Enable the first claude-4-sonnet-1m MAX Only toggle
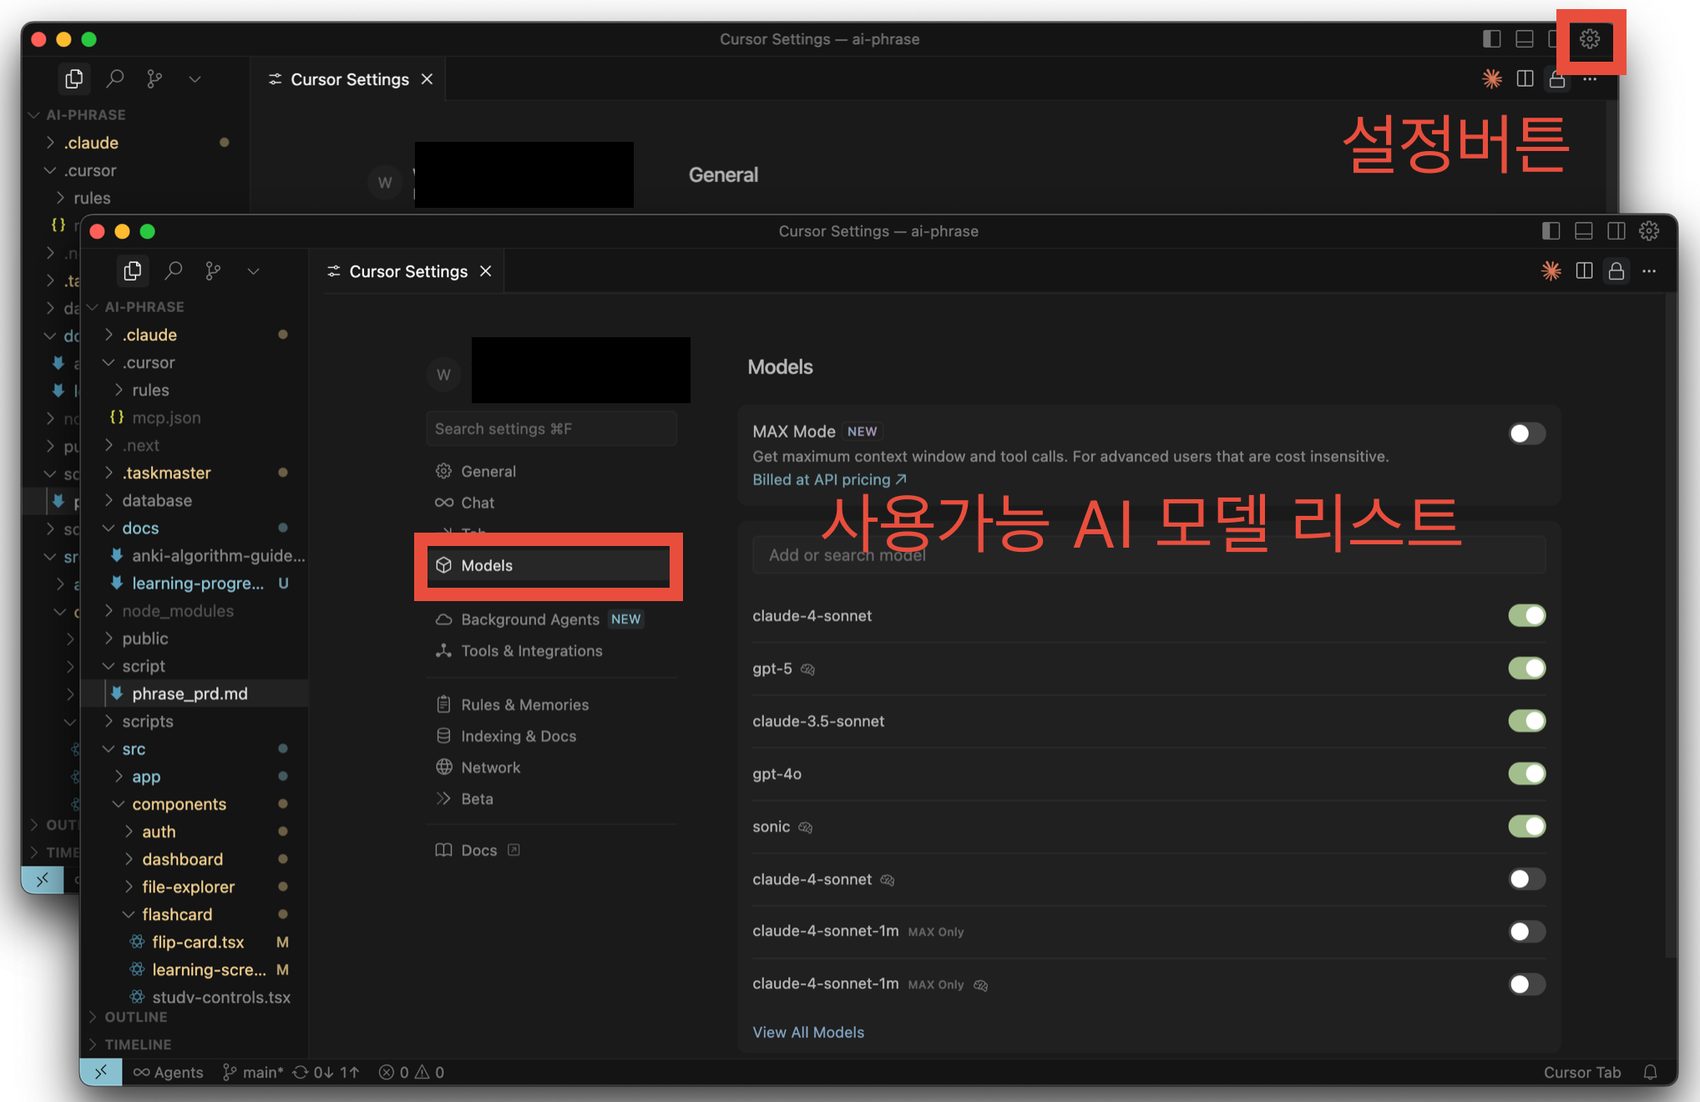1700x1102 pixels. coord(1526,931)
